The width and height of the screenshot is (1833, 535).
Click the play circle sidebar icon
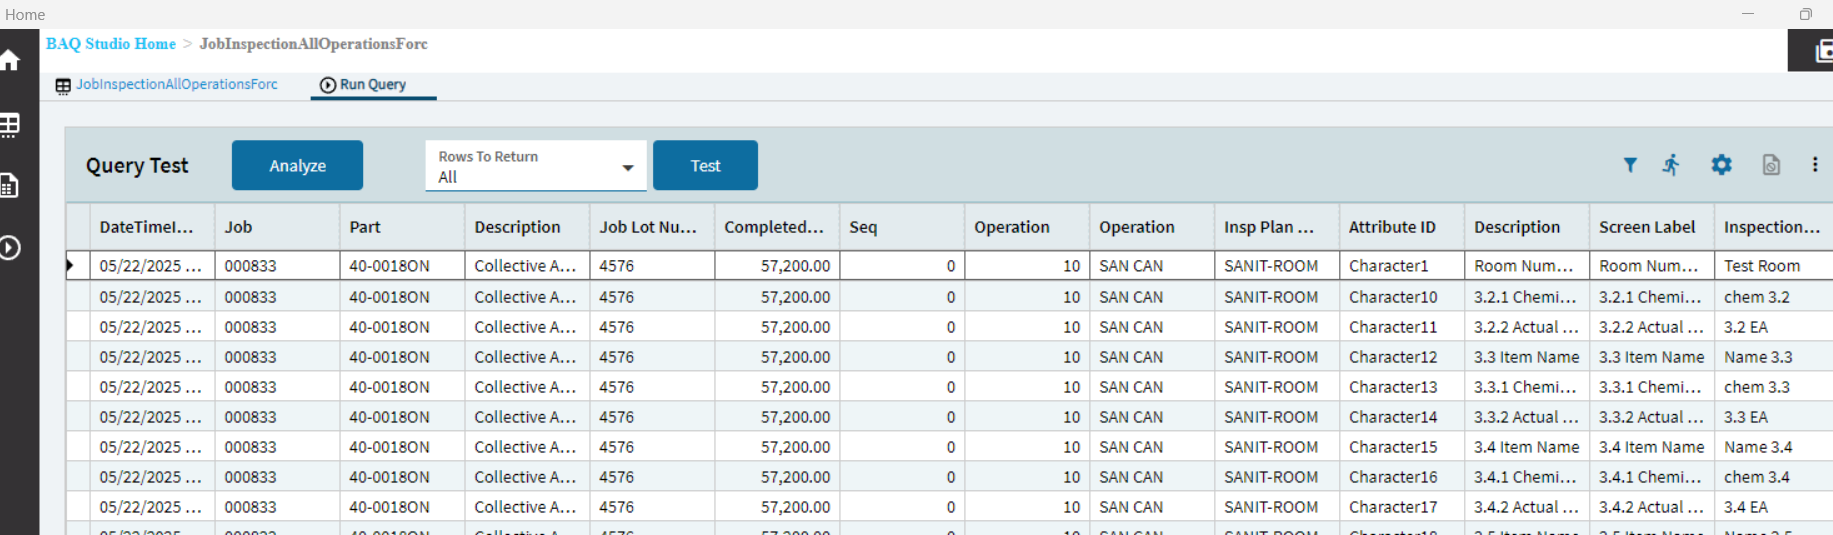(10, 248)
